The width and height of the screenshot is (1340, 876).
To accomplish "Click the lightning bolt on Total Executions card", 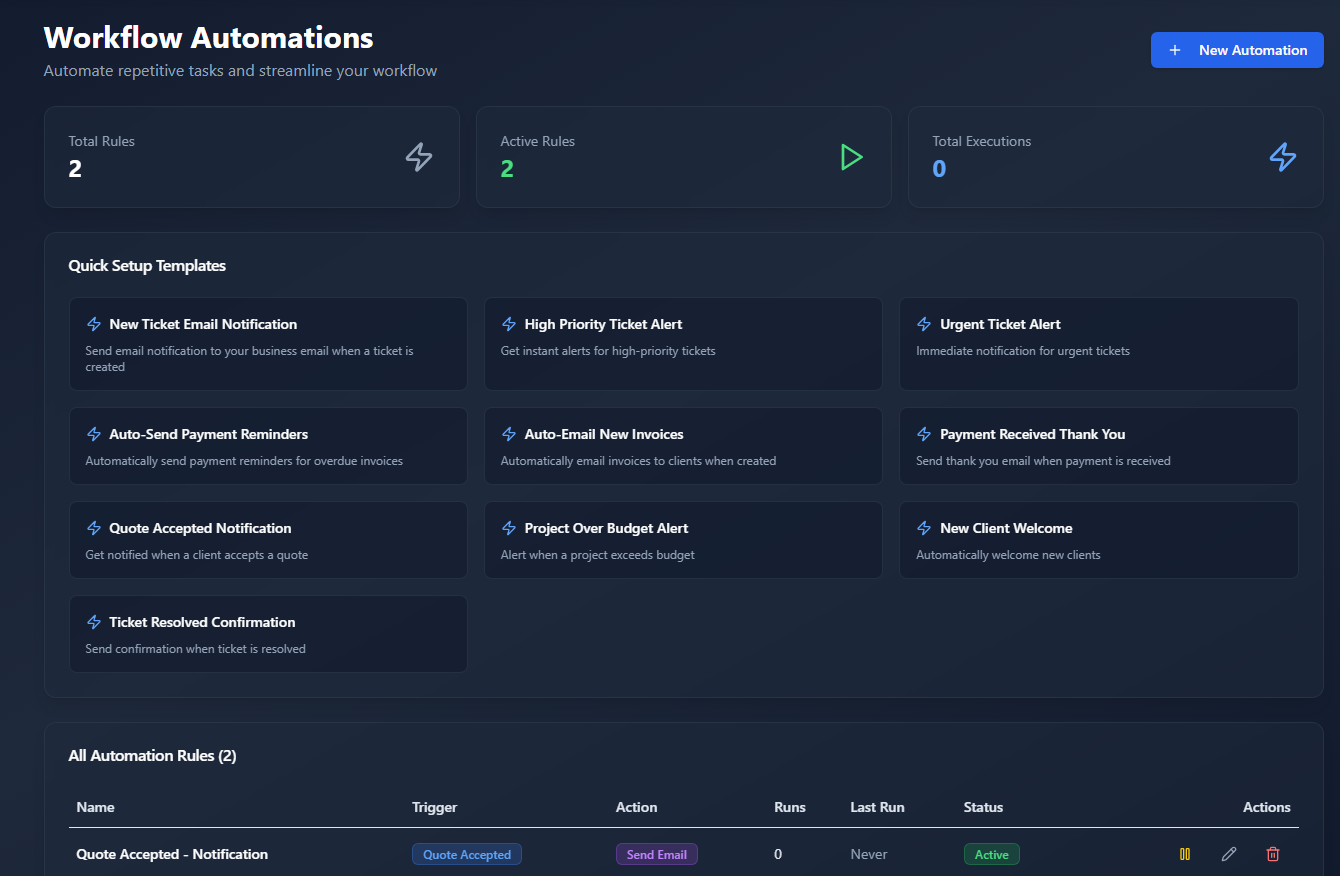I will click(x=1283, y=156).
